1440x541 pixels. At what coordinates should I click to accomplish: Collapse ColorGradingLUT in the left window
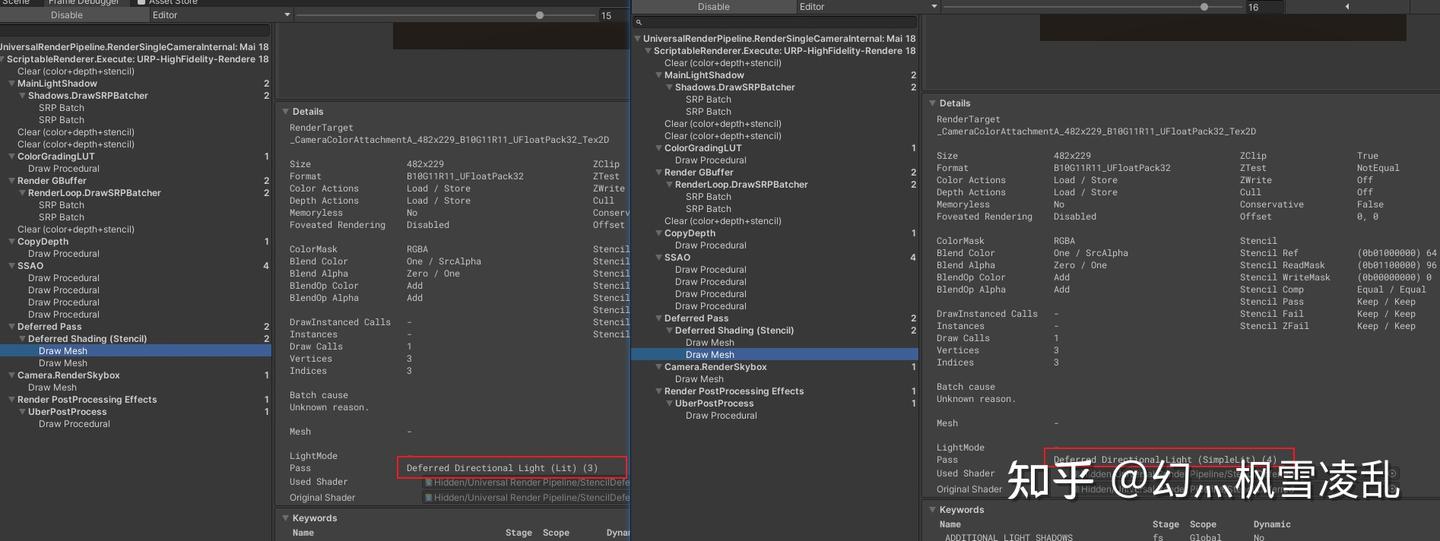12,157
